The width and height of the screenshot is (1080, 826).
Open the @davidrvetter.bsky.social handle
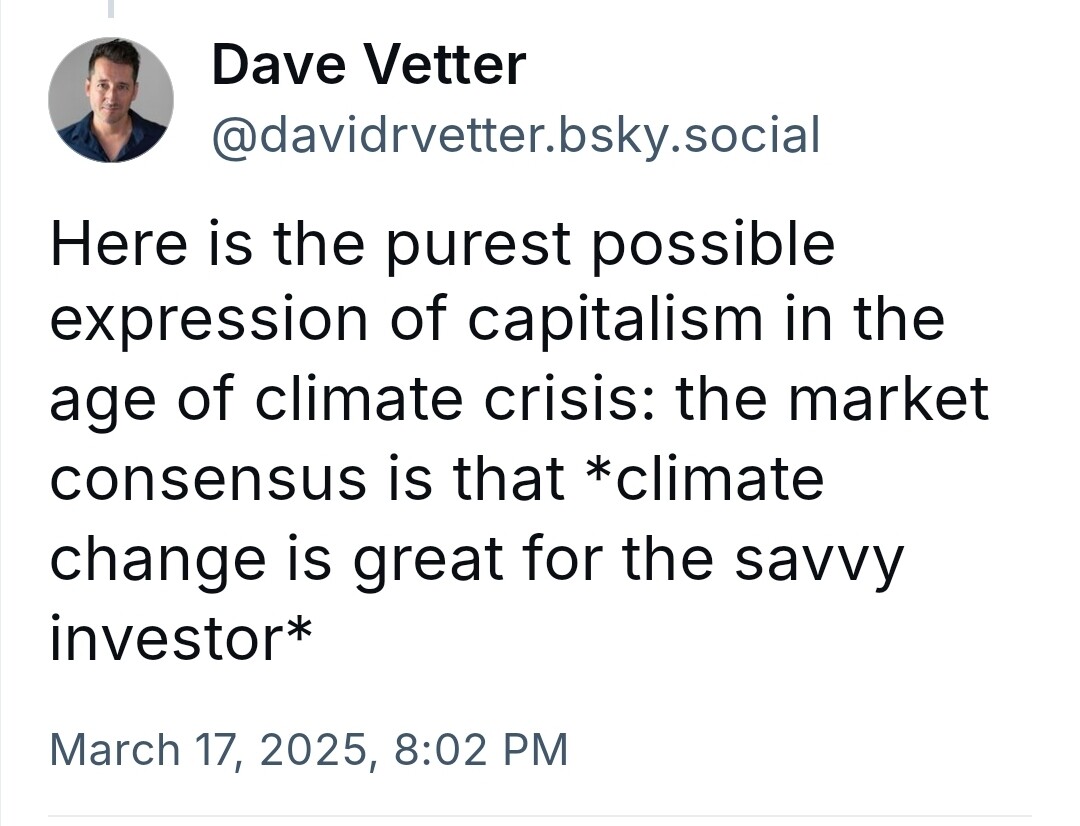516,134
